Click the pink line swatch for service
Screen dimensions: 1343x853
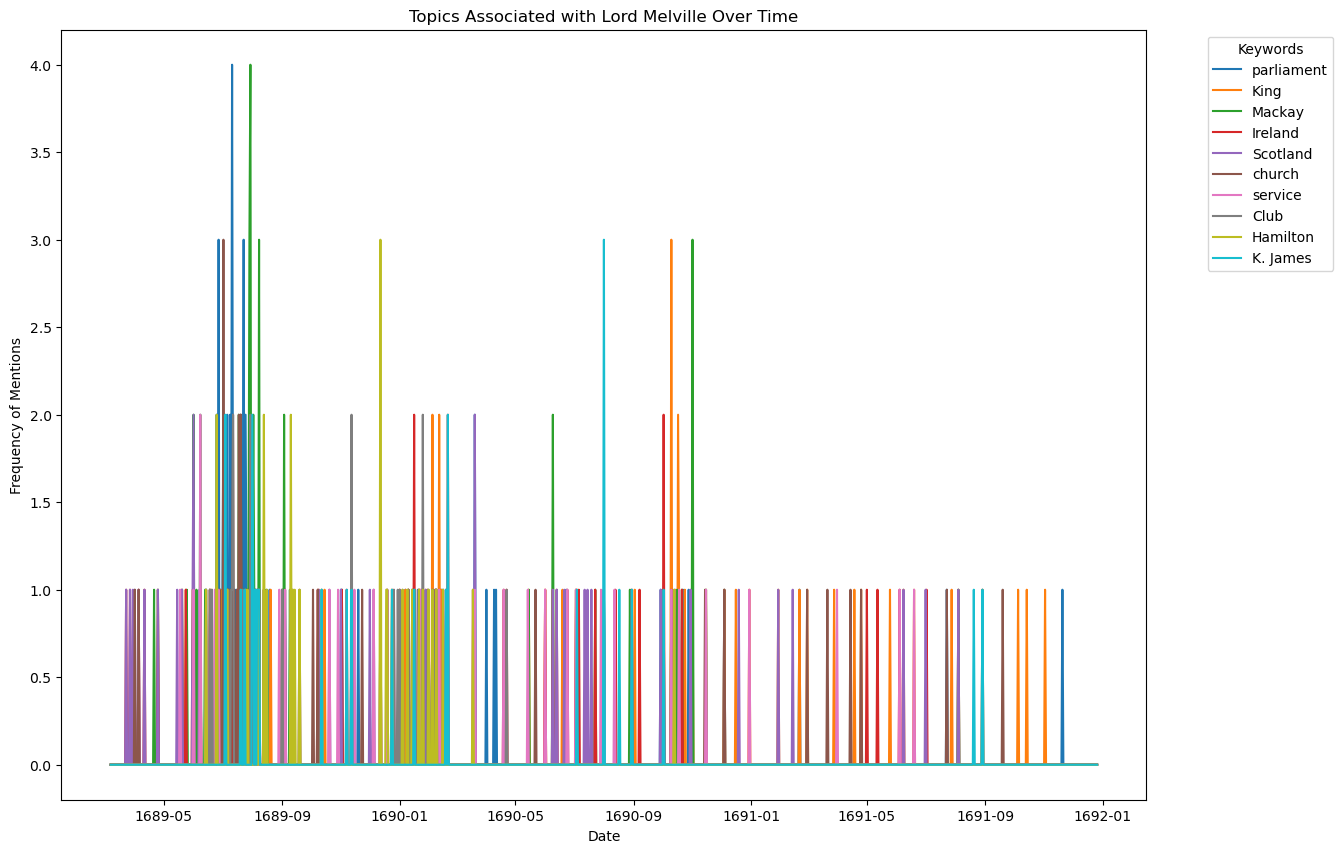(x=1229, y=195)
